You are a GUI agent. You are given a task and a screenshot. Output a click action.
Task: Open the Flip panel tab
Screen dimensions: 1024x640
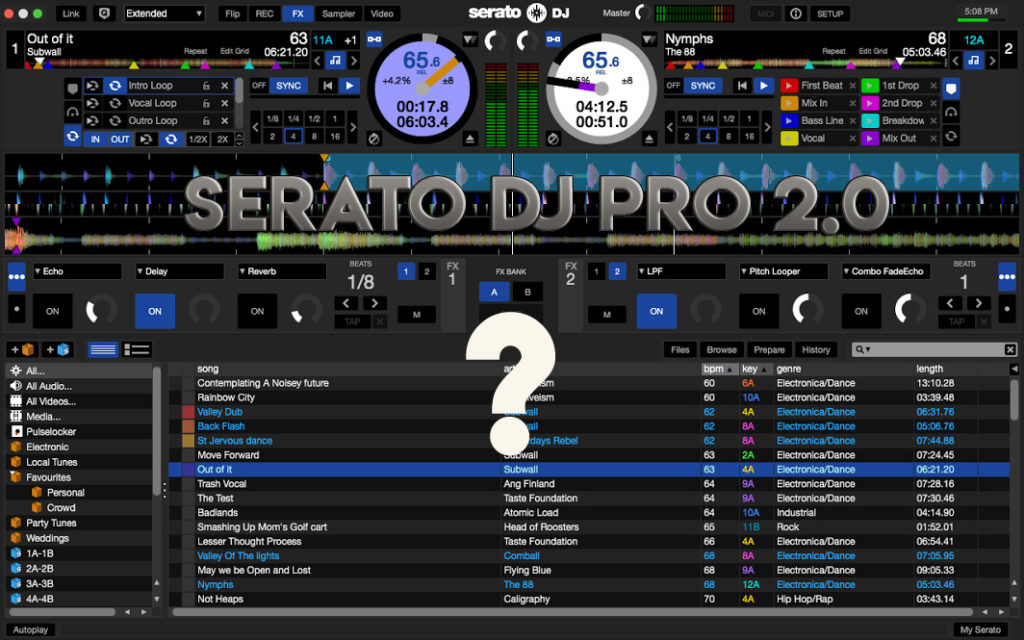click(232, 13)
